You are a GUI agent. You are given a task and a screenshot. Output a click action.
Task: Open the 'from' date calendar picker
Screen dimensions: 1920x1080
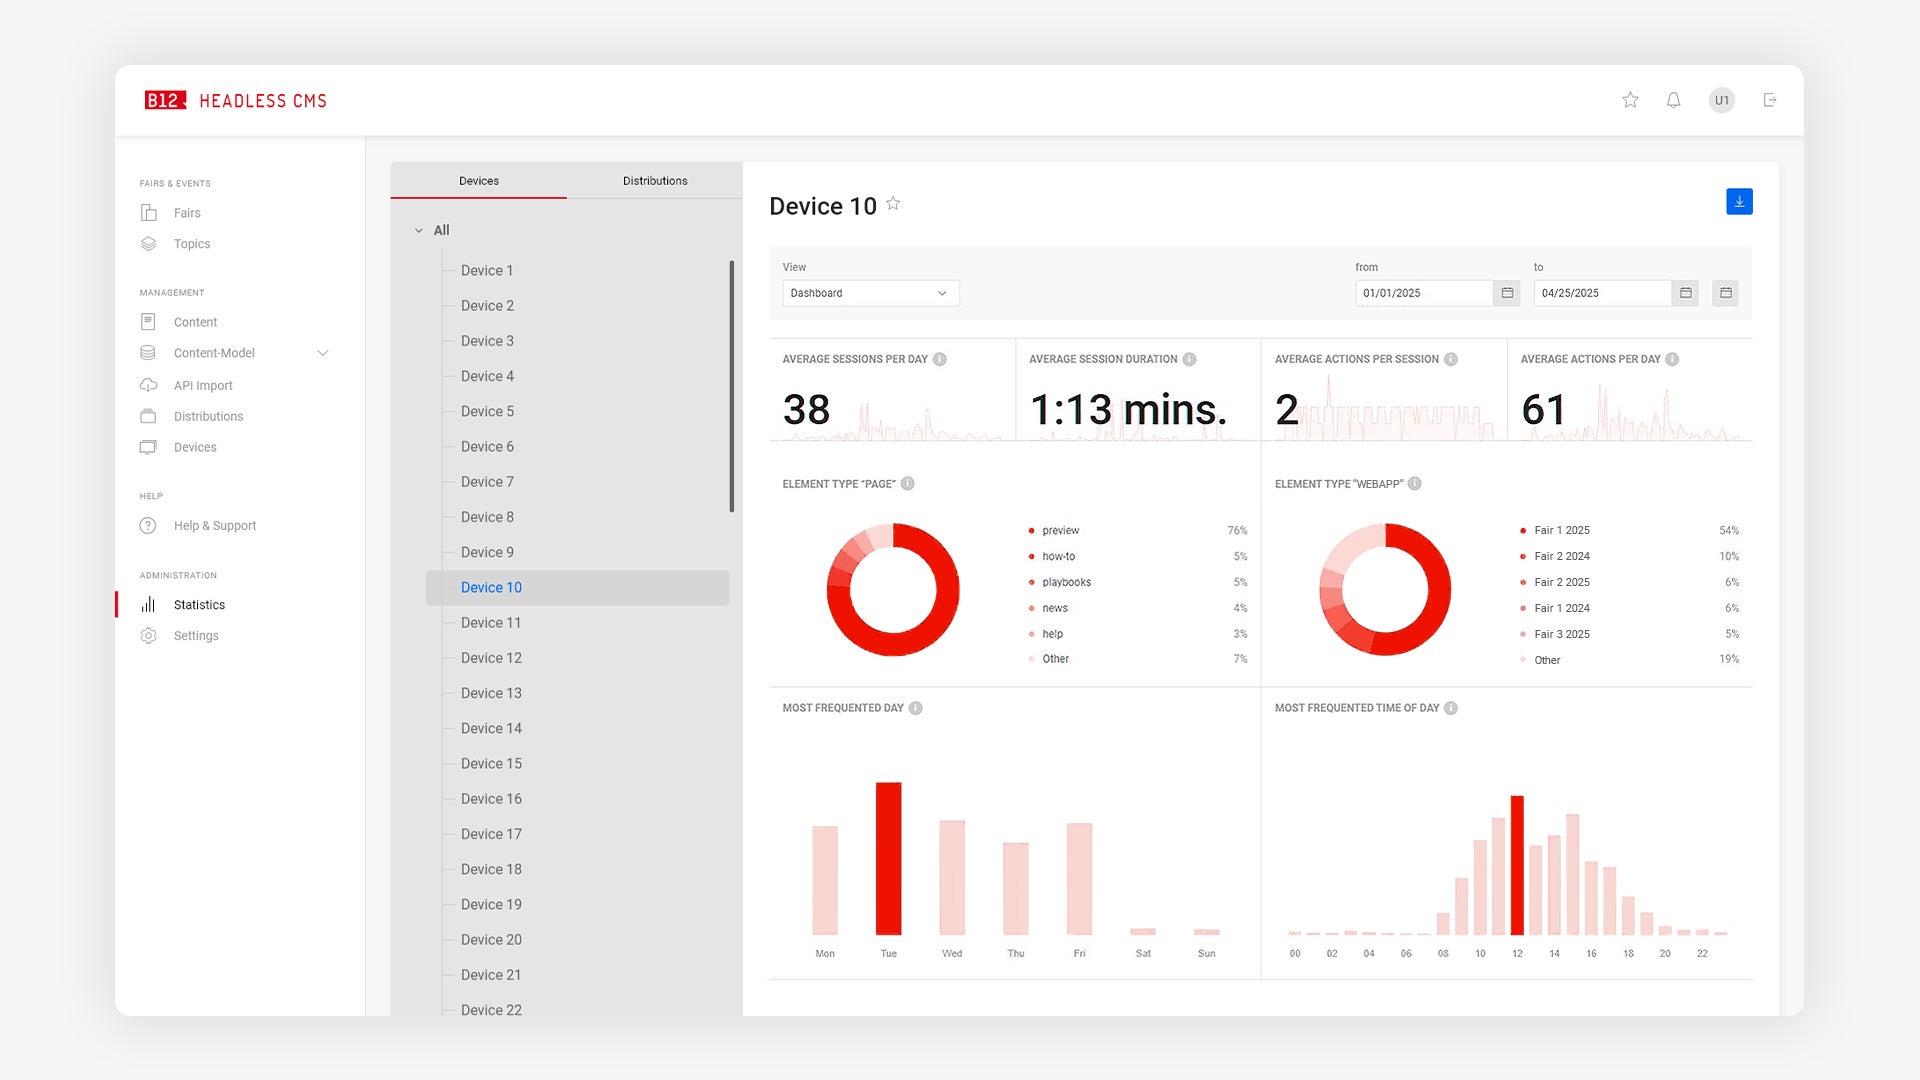click(1507, 293)
